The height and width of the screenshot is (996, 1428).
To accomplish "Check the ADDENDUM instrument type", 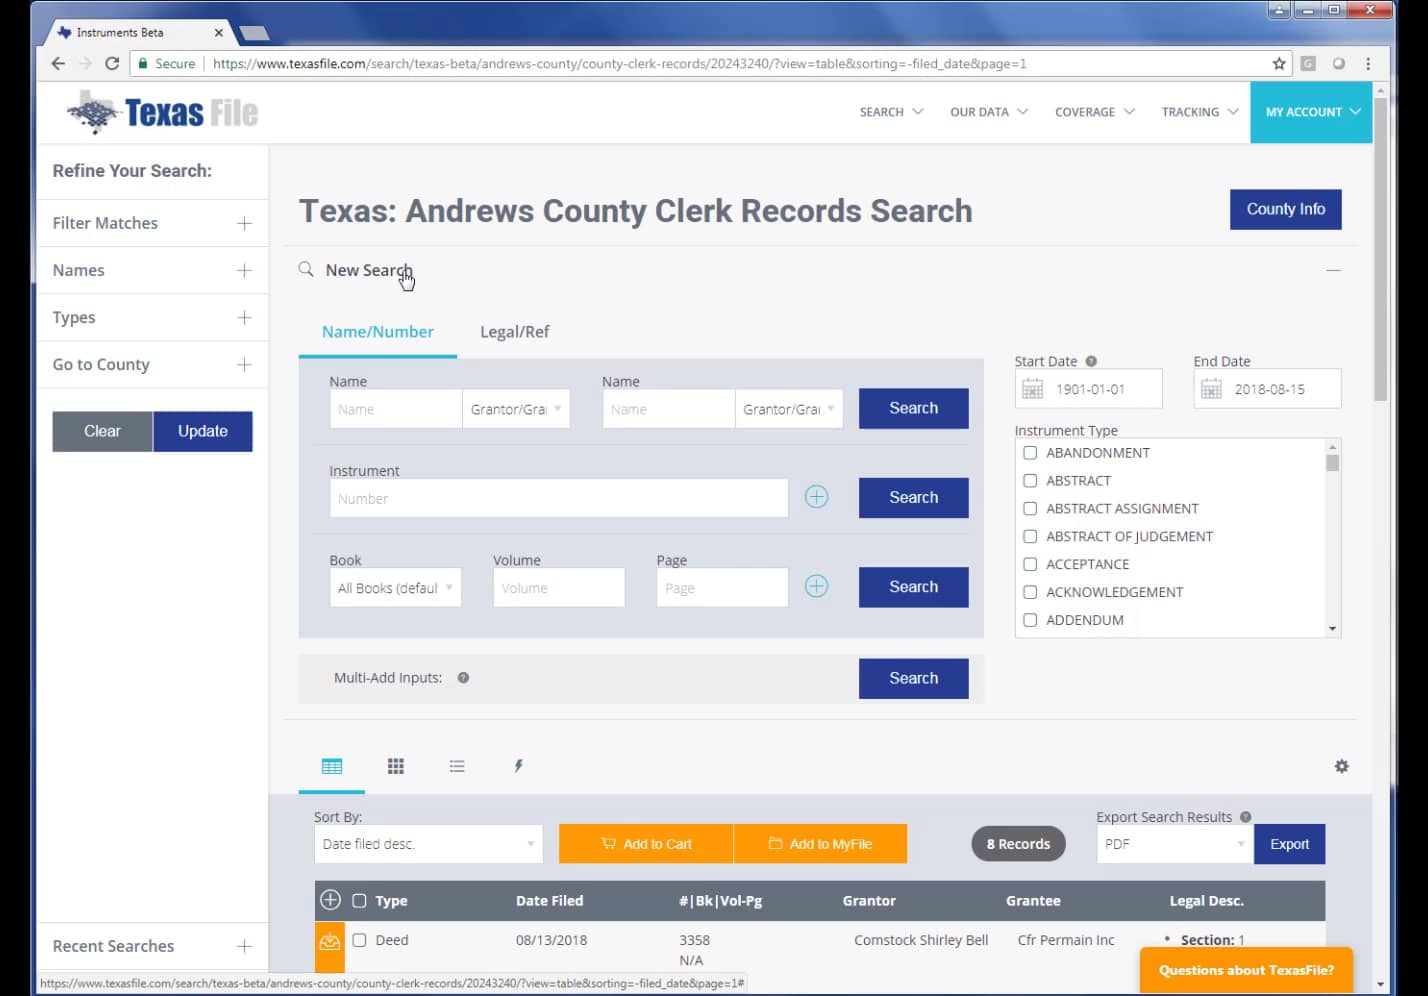I will pyautogui.click(x=1030, y=620).
